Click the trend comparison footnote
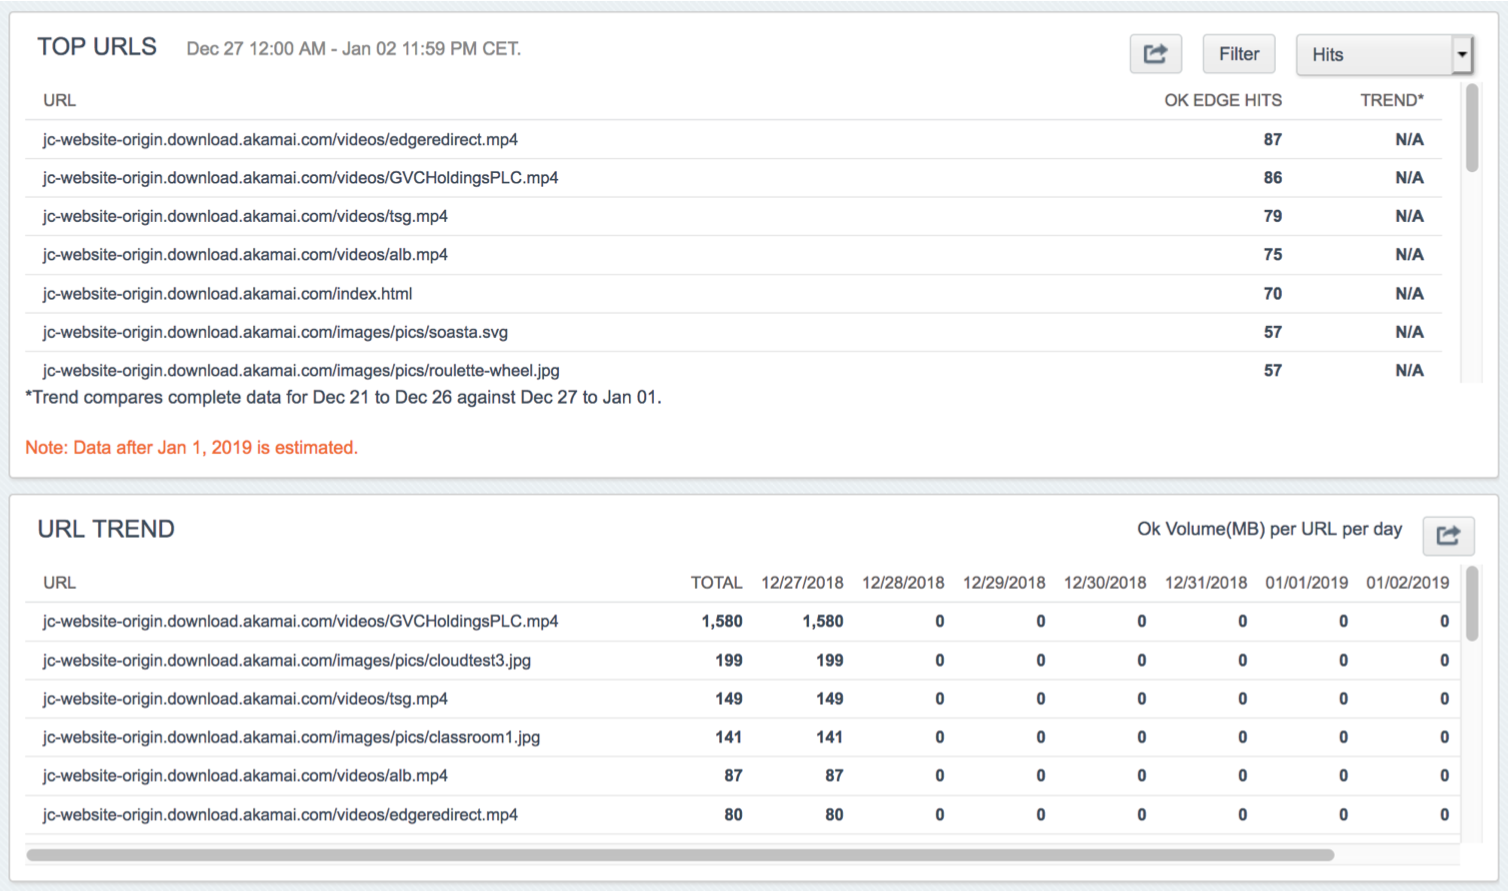Viewport: 1510px width, 892px height. point(343,397)
